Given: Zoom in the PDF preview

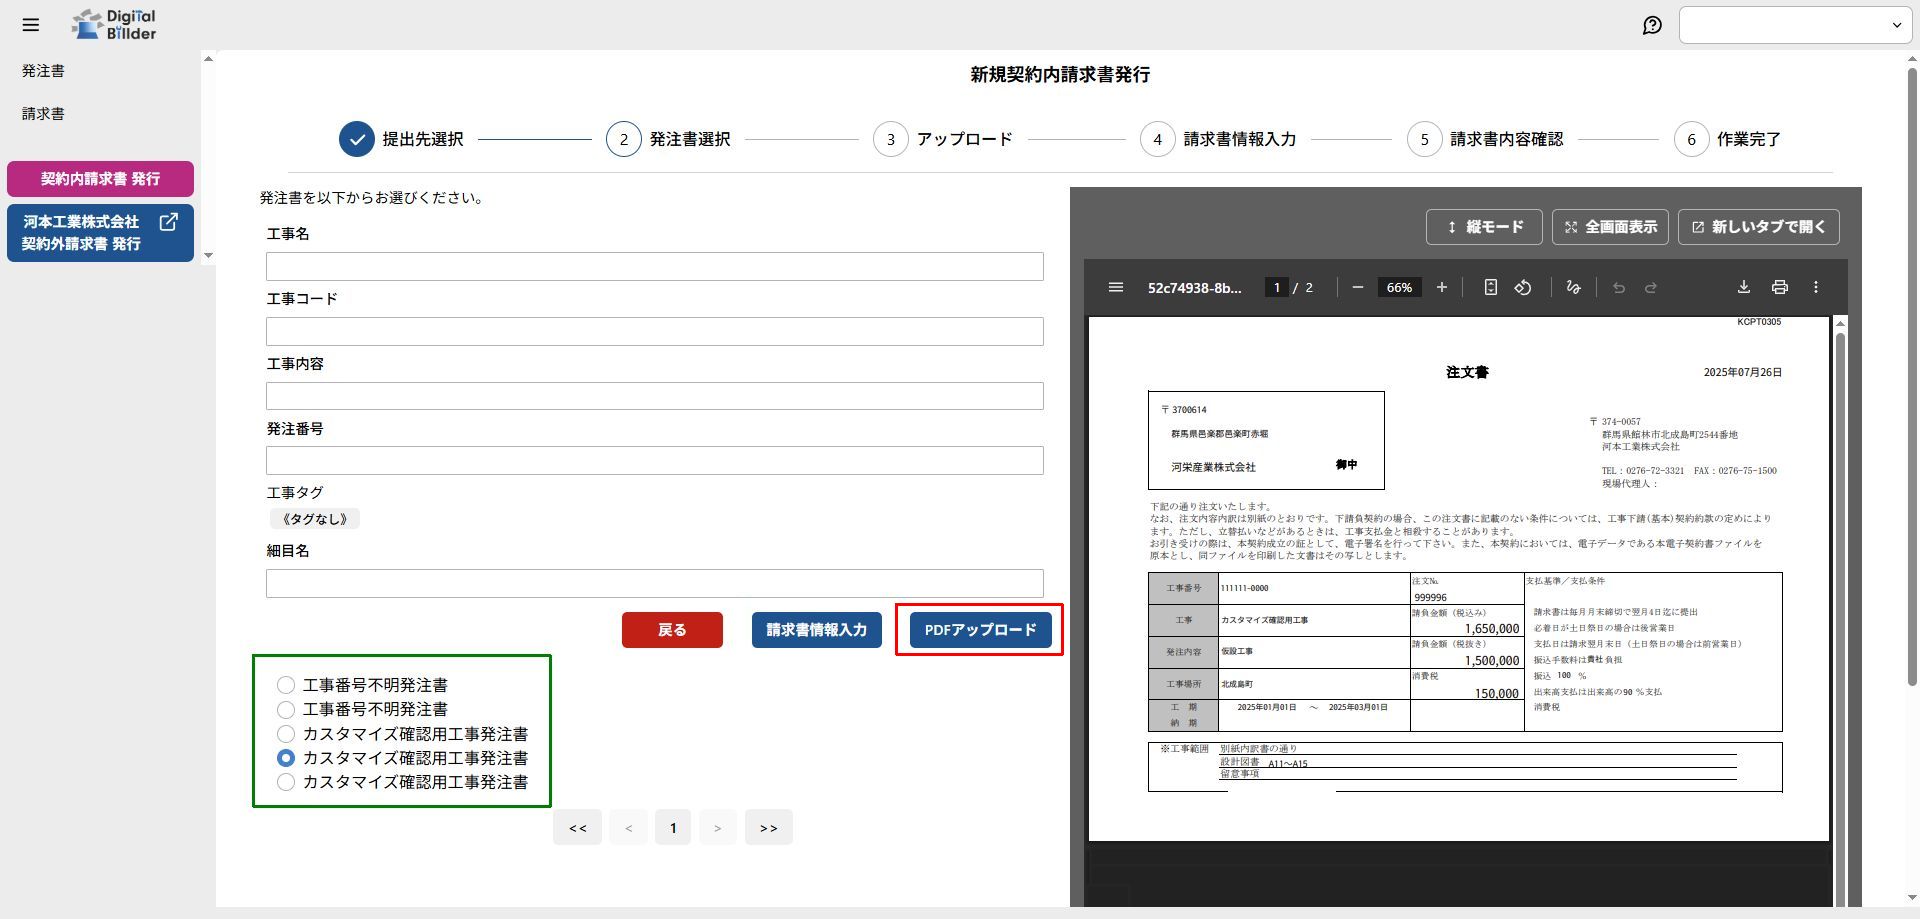Looking at the screenshot, I should [1441, 288].
